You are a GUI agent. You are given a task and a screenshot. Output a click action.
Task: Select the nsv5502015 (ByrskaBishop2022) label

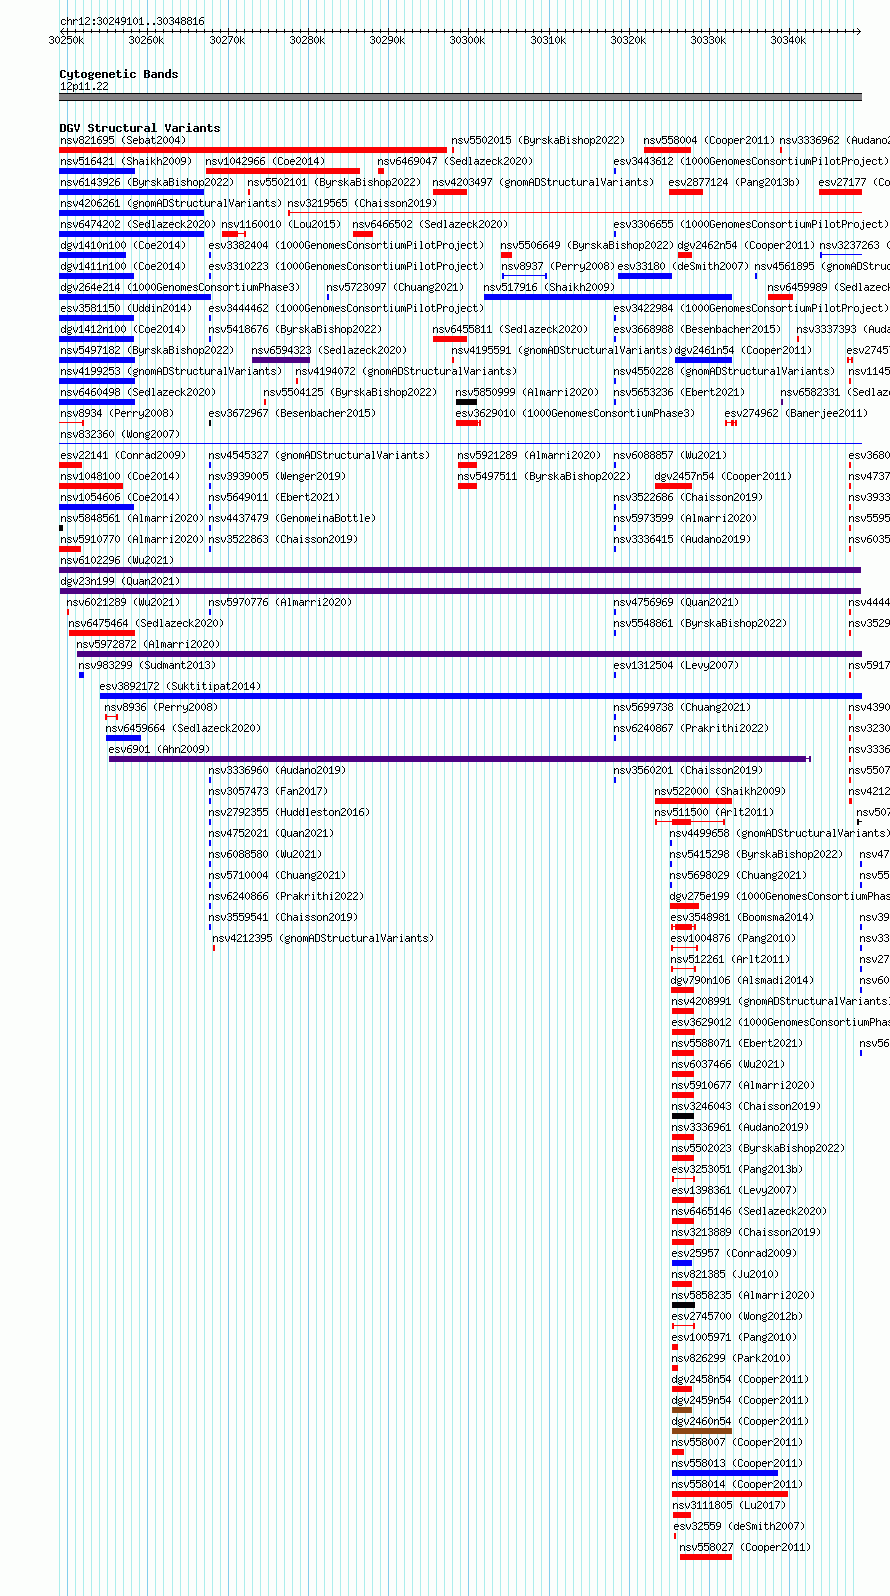coord(538,140)
